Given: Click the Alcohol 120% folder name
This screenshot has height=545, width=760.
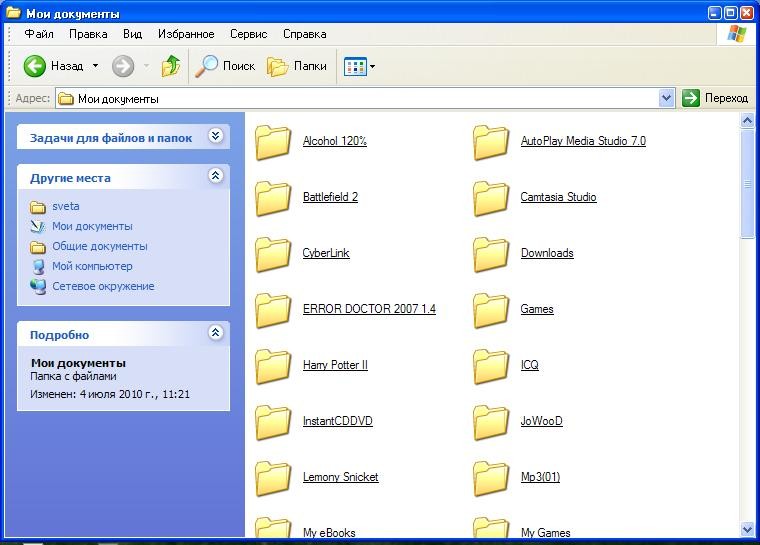Looking at the screenshot, I should pos(334,141).
